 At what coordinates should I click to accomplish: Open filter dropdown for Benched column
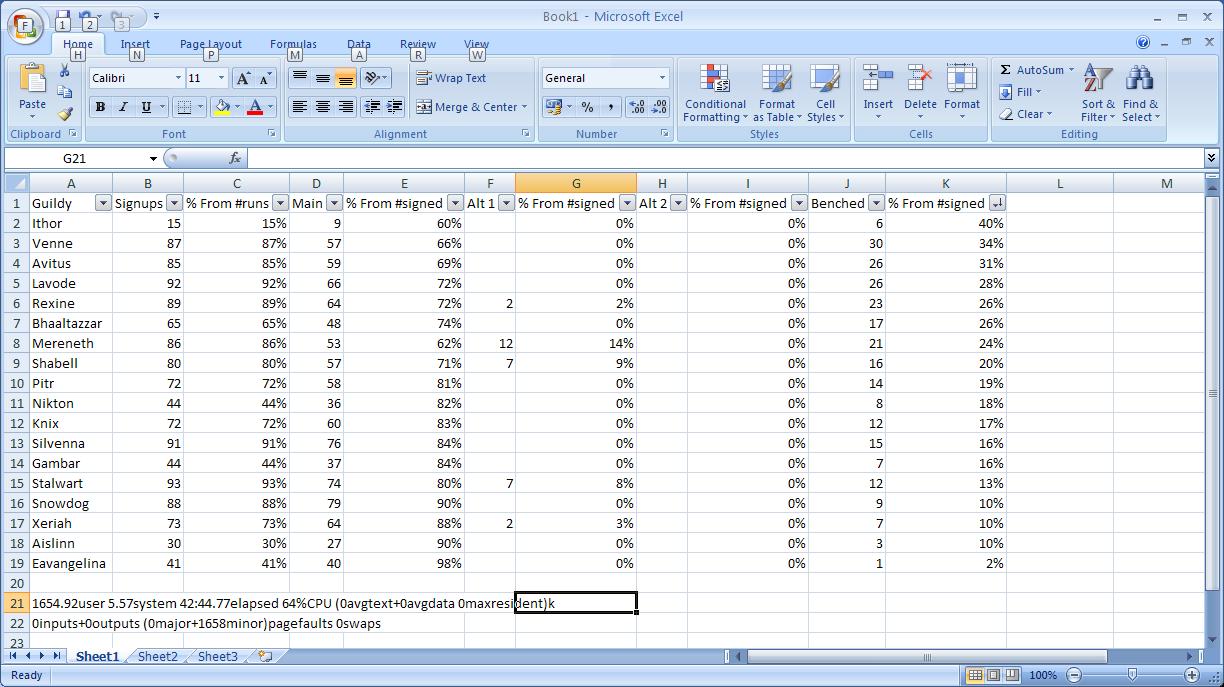[876, 203]
